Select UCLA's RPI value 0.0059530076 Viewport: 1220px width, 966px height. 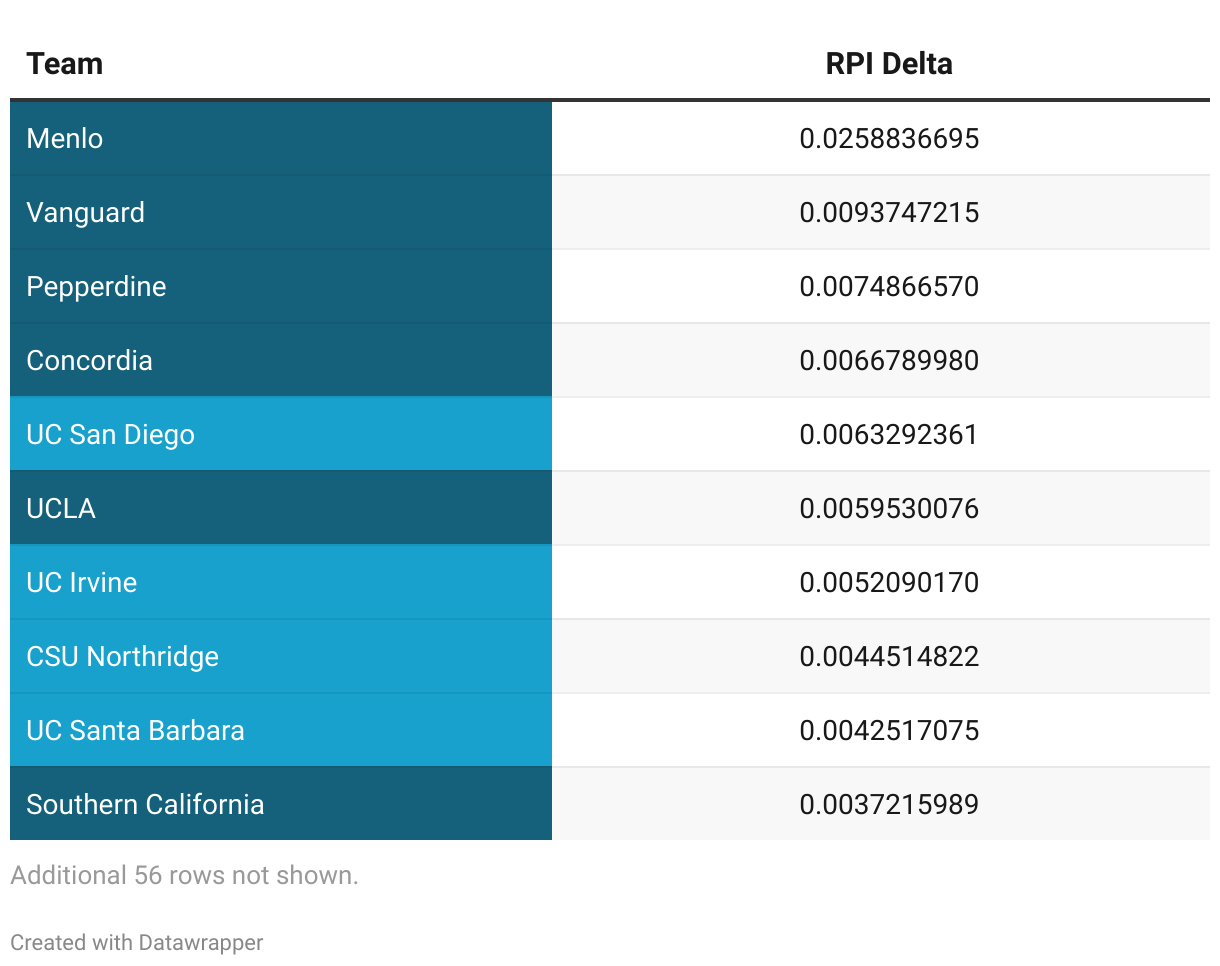889,508
